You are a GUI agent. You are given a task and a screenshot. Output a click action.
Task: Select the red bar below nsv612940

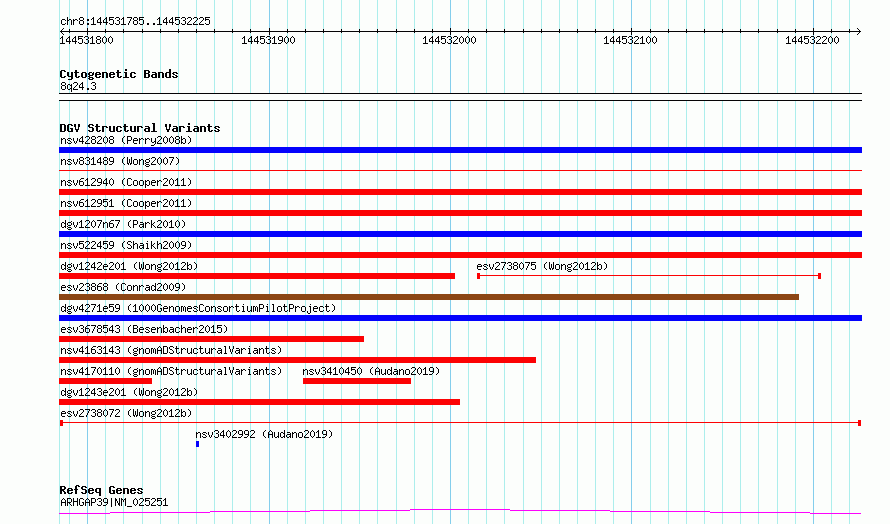coord(460,192)
